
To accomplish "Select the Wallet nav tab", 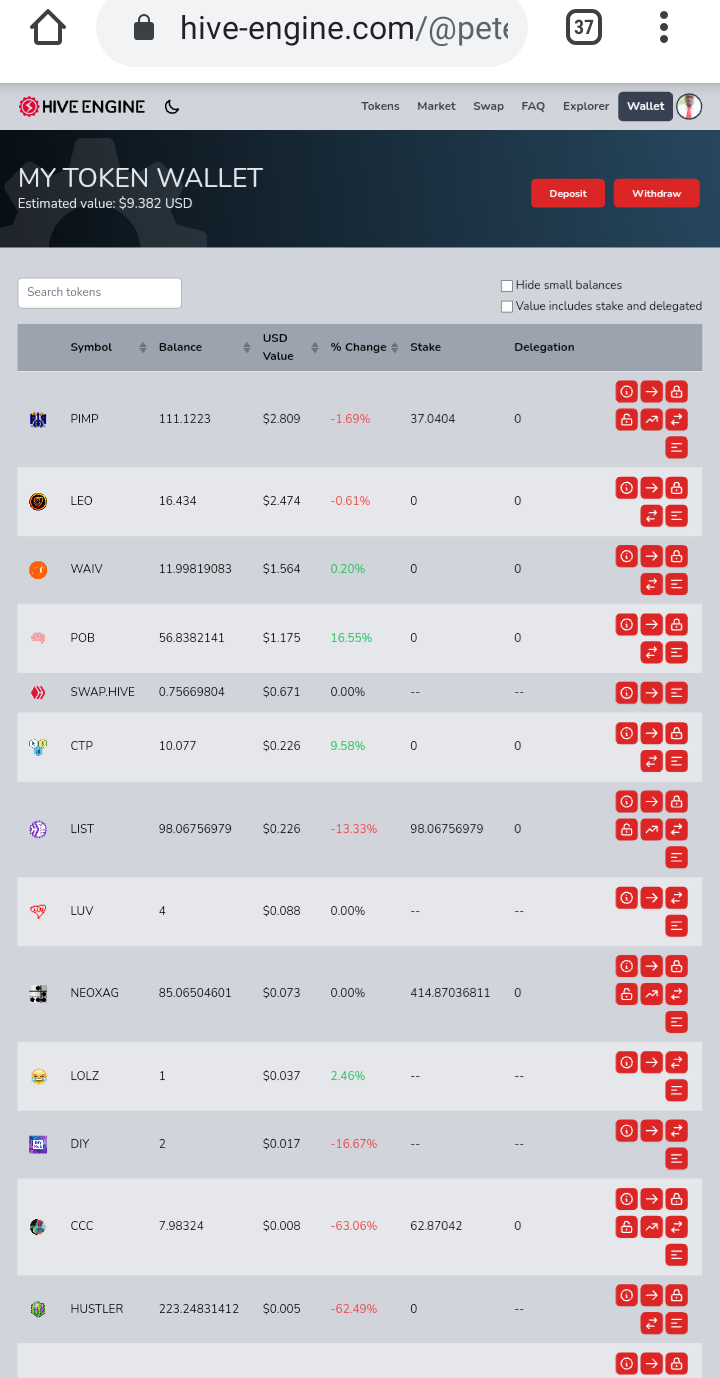I will click(646, 106).
